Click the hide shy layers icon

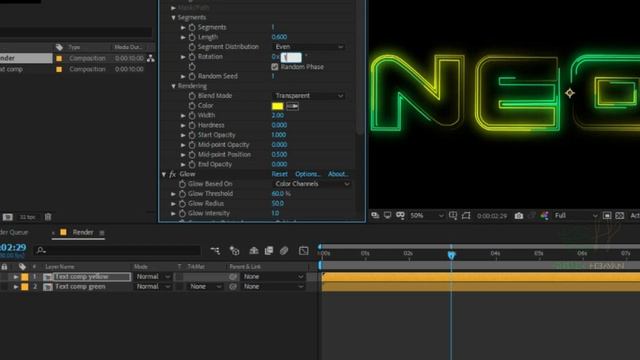click(x=253, y=251)
